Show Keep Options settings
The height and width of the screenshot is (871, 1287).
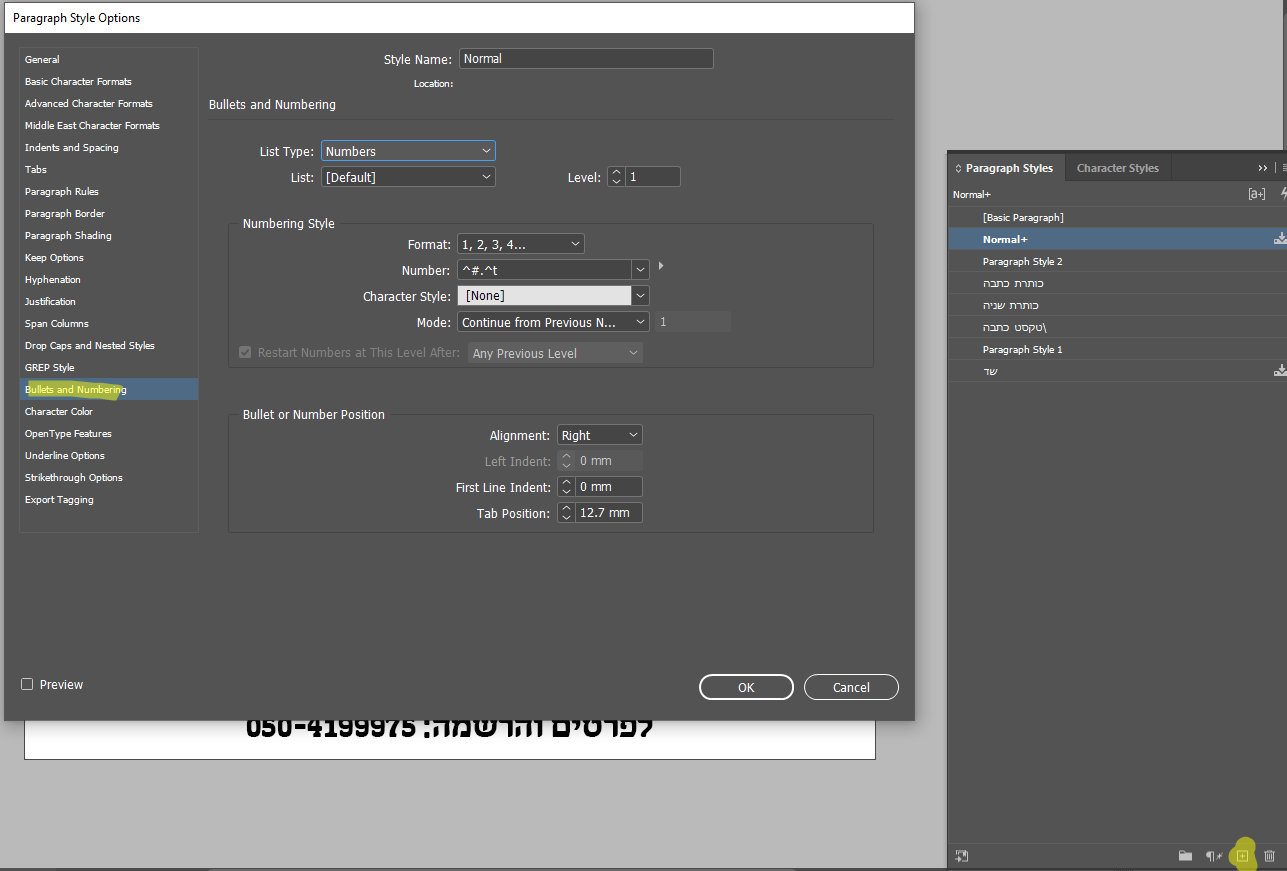[109, 258]
